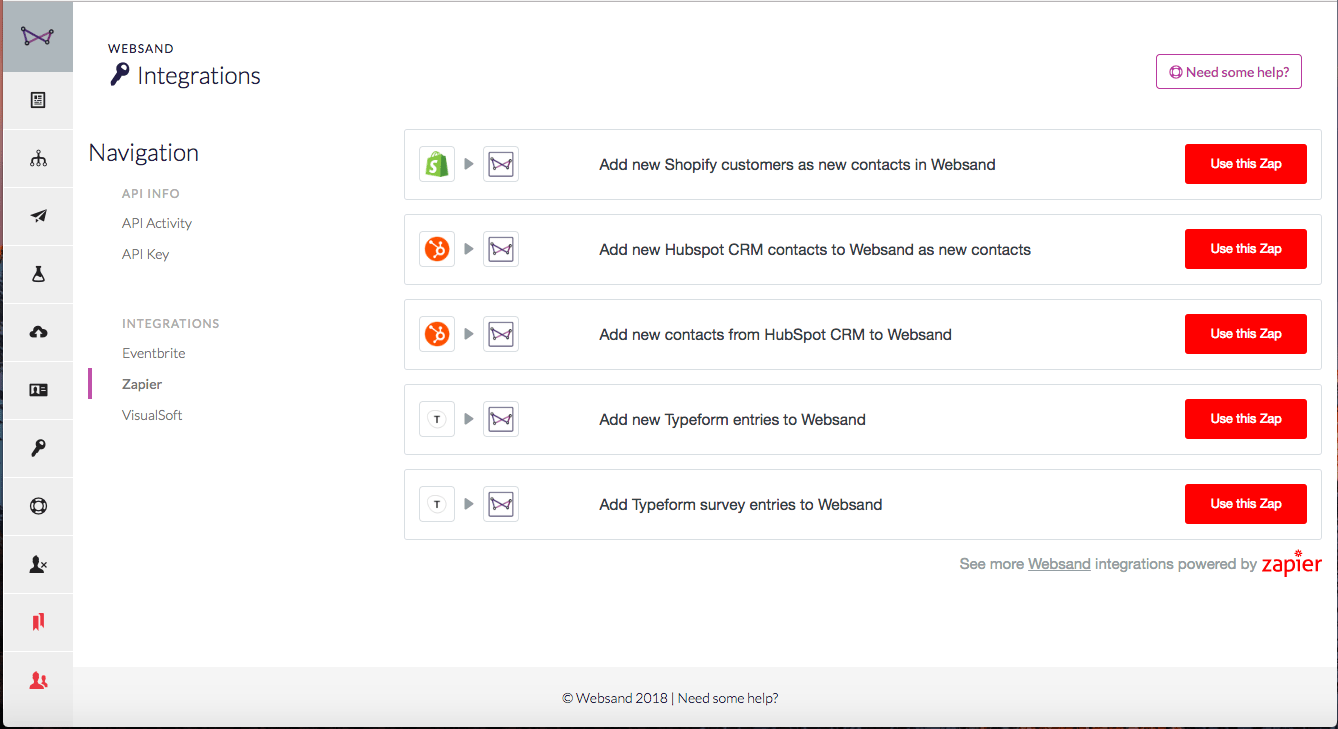
Task: Select Zapier in navigation
Action: tap(142, 384)
